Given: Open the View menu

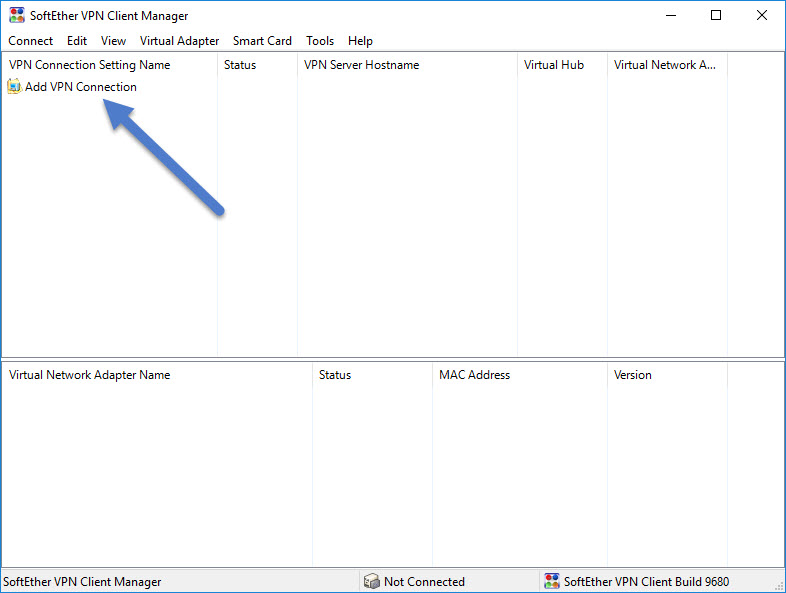Looking at the screenshot, I should pos(113,41).
